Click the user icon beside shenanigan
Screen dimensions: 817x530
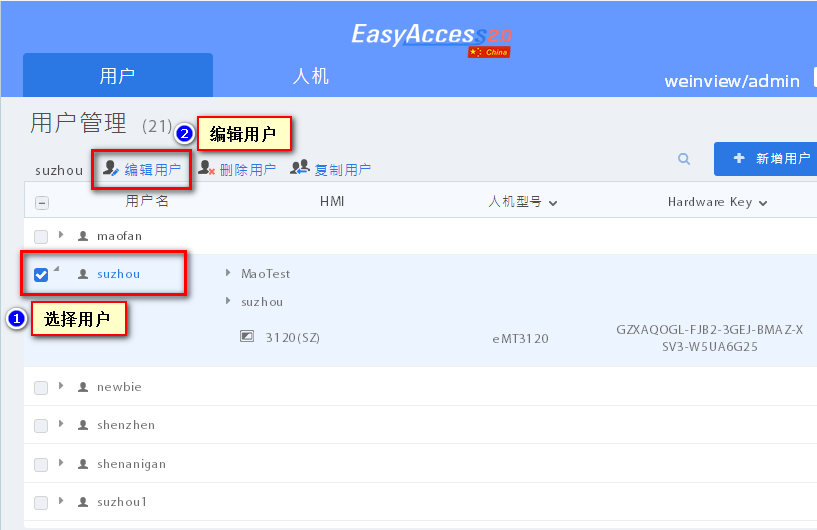pos(83,464)
